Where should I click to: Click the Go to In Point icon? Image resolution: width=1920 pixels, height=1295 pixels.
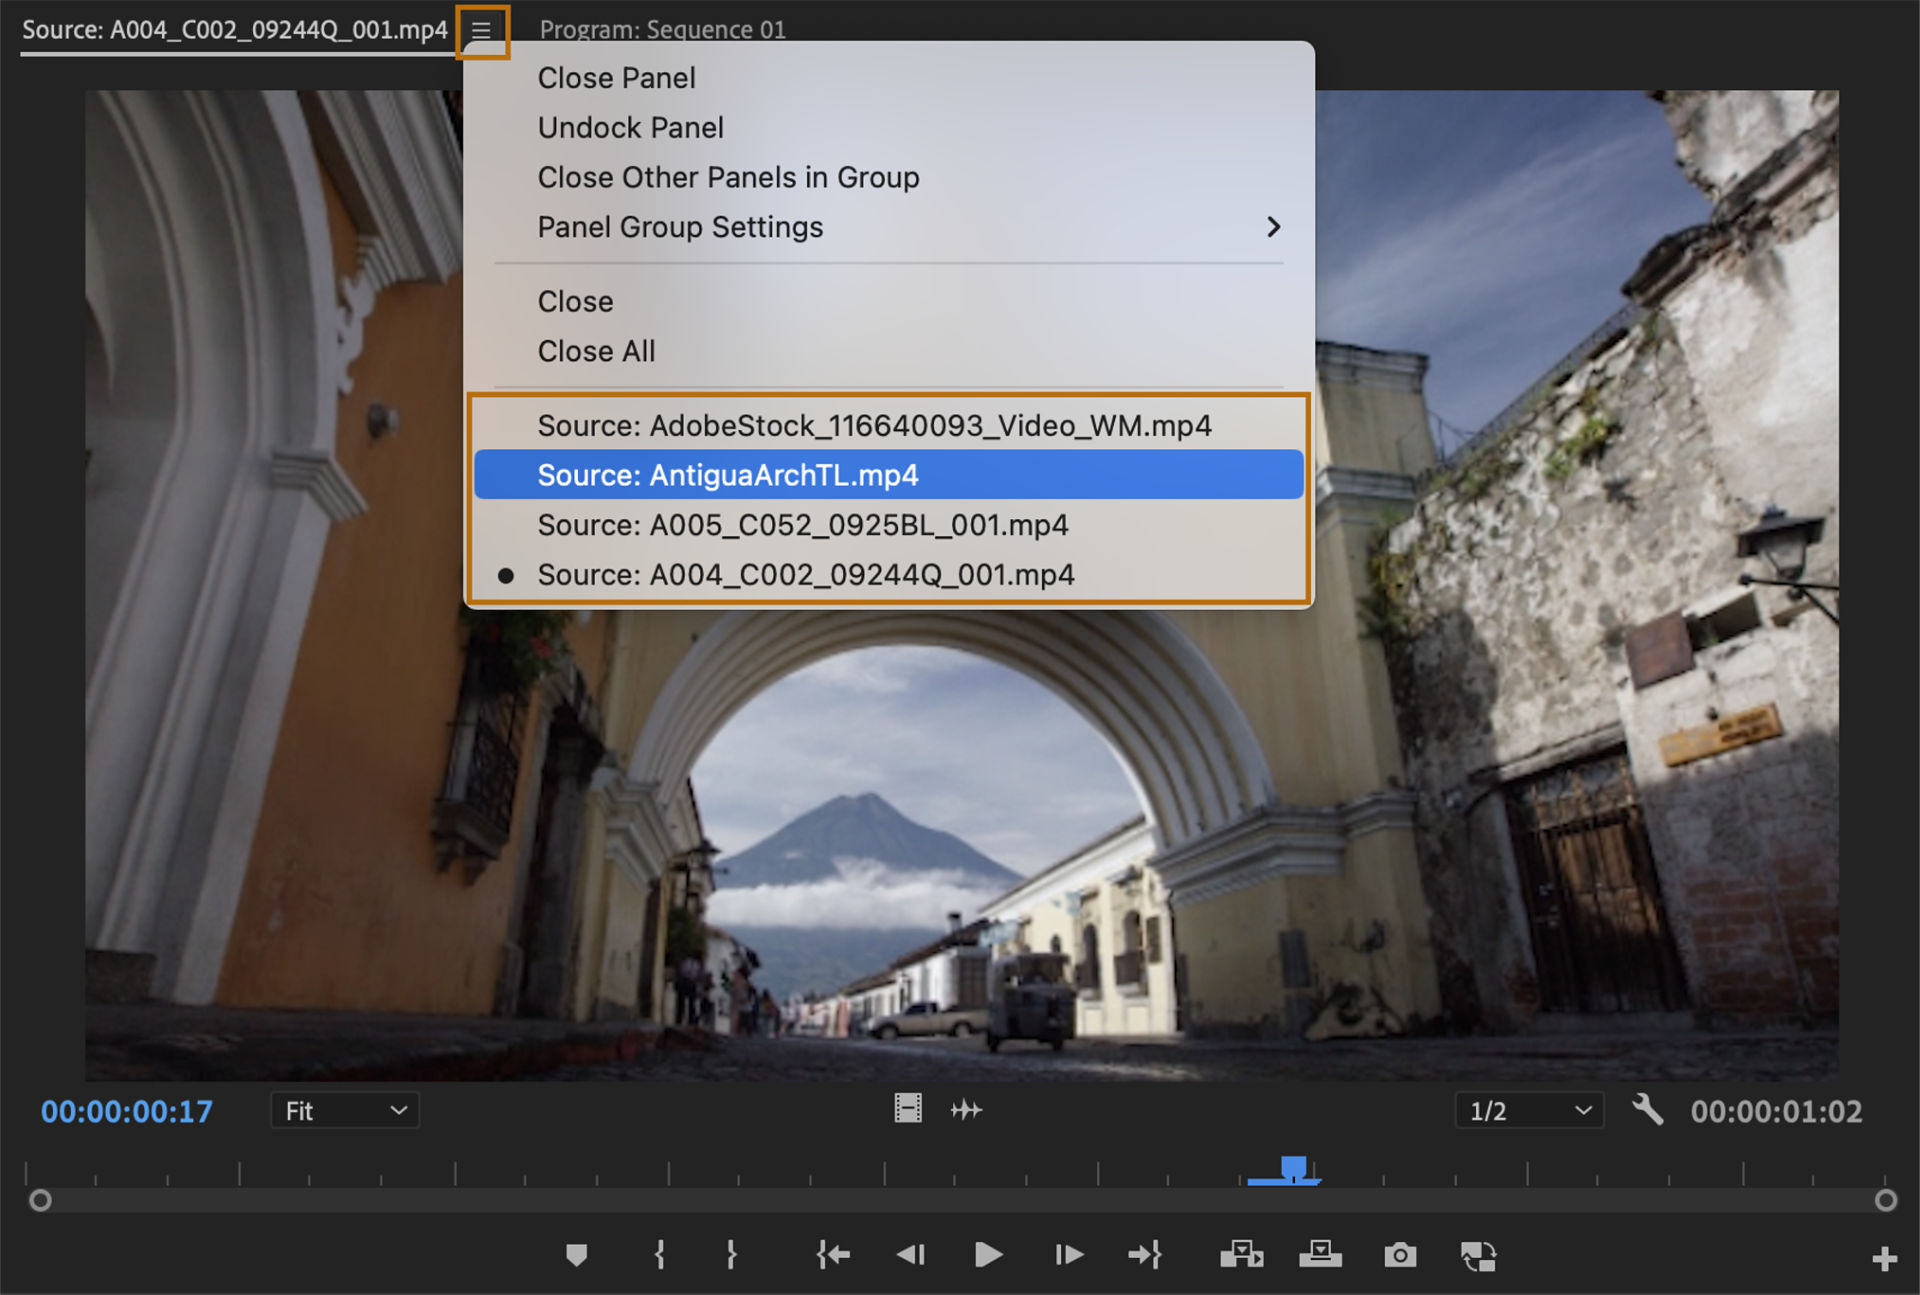(x=833, y=1255)
